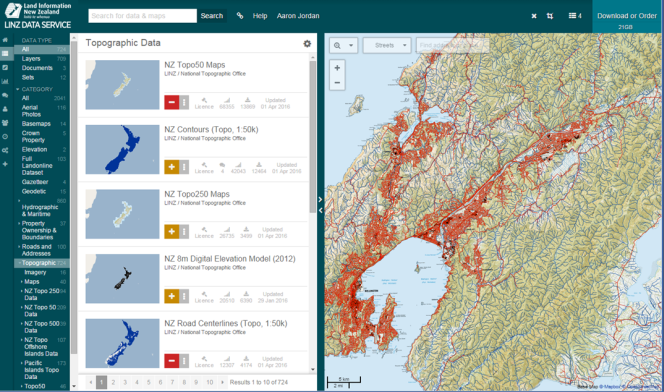Zoom in on the map
Screen dimensions: 664x392
[337, 68]
